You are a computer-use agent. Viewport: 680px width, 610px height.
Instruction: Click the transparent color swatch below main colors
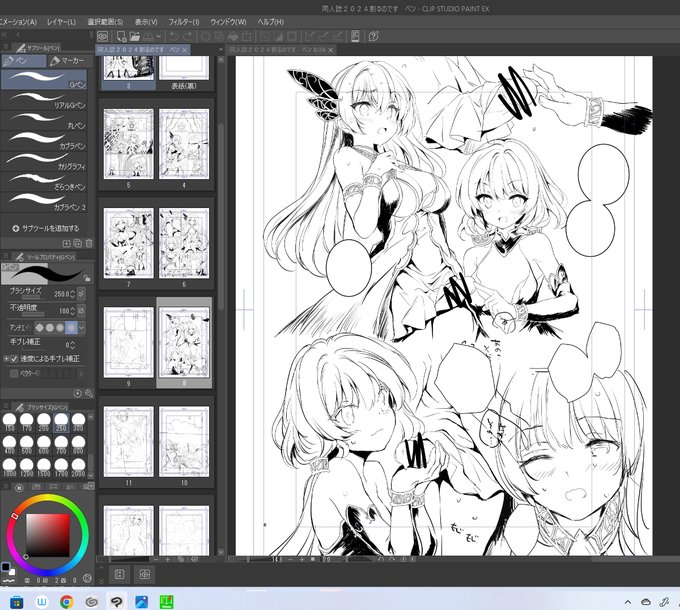[9, 581]
